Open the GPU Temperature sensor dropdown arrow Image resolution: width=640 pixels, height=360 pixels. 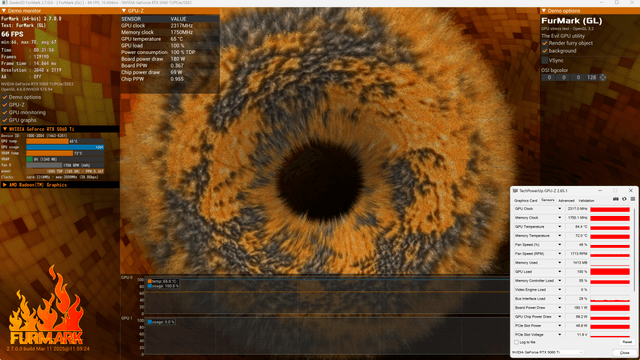pos(560,227)
